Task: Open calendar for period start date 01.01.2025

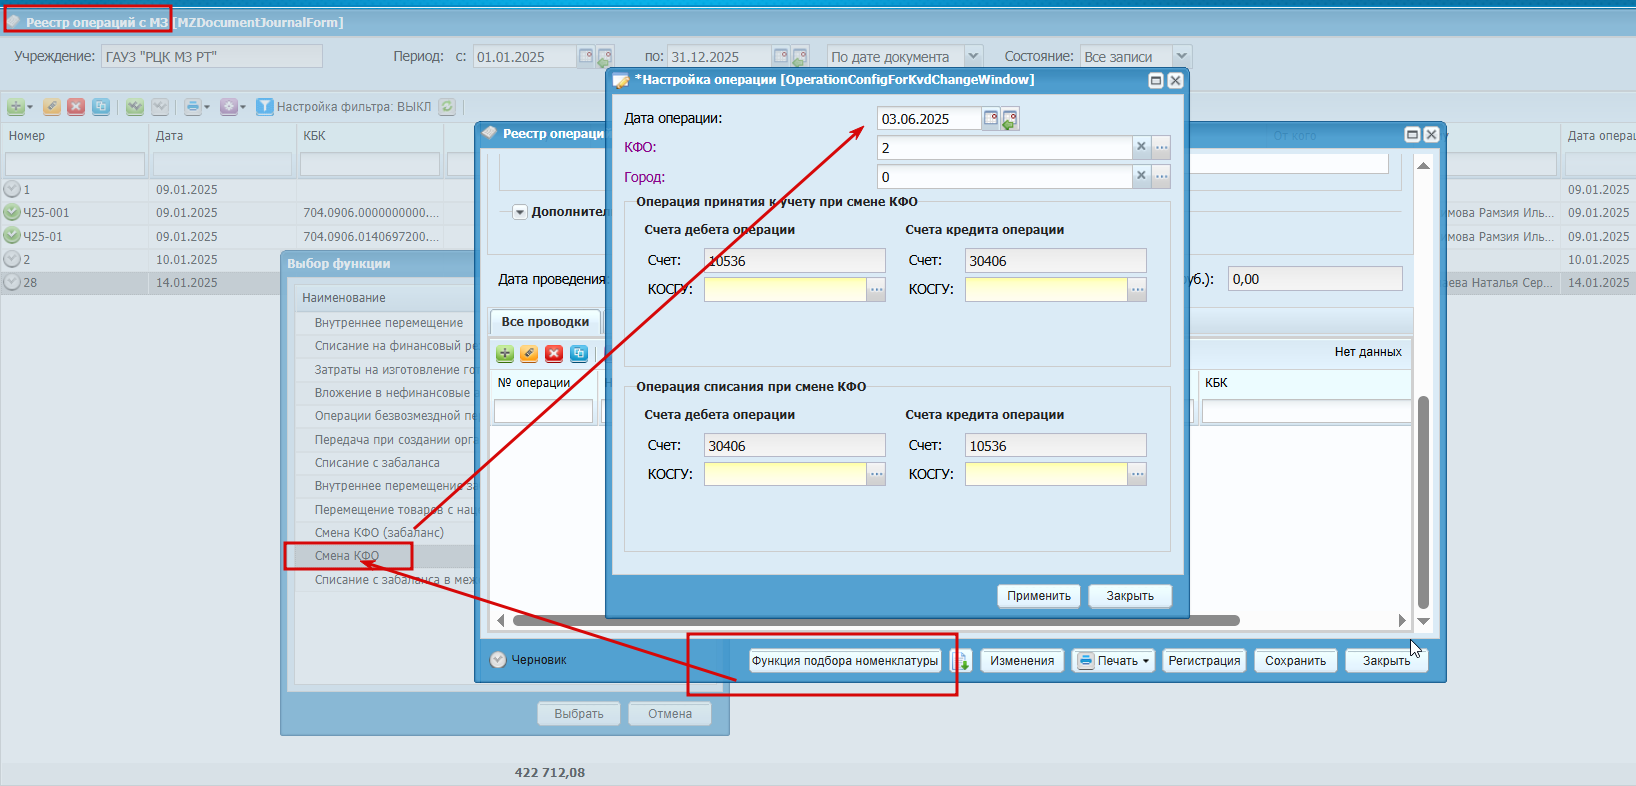Action: [586, 56]
